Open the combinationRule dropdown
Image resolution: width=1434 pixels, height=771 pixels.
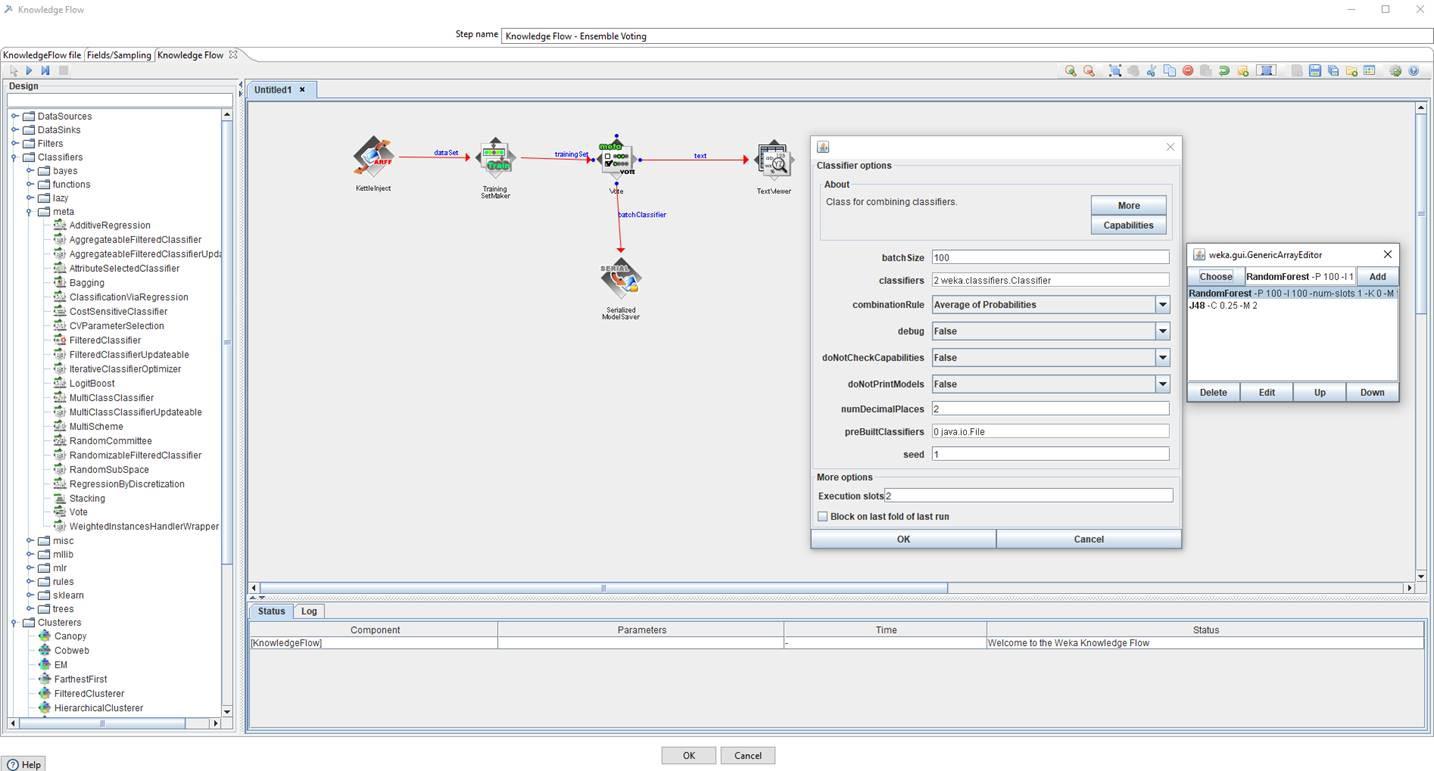(x=1162, y=304)
